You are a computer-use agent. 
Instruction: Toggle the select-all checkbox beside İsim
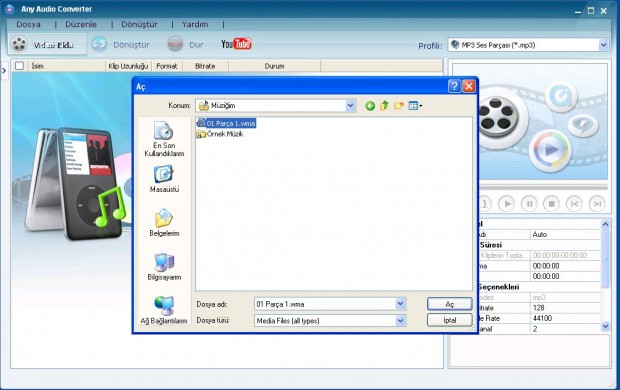click(x=19, y=66)
